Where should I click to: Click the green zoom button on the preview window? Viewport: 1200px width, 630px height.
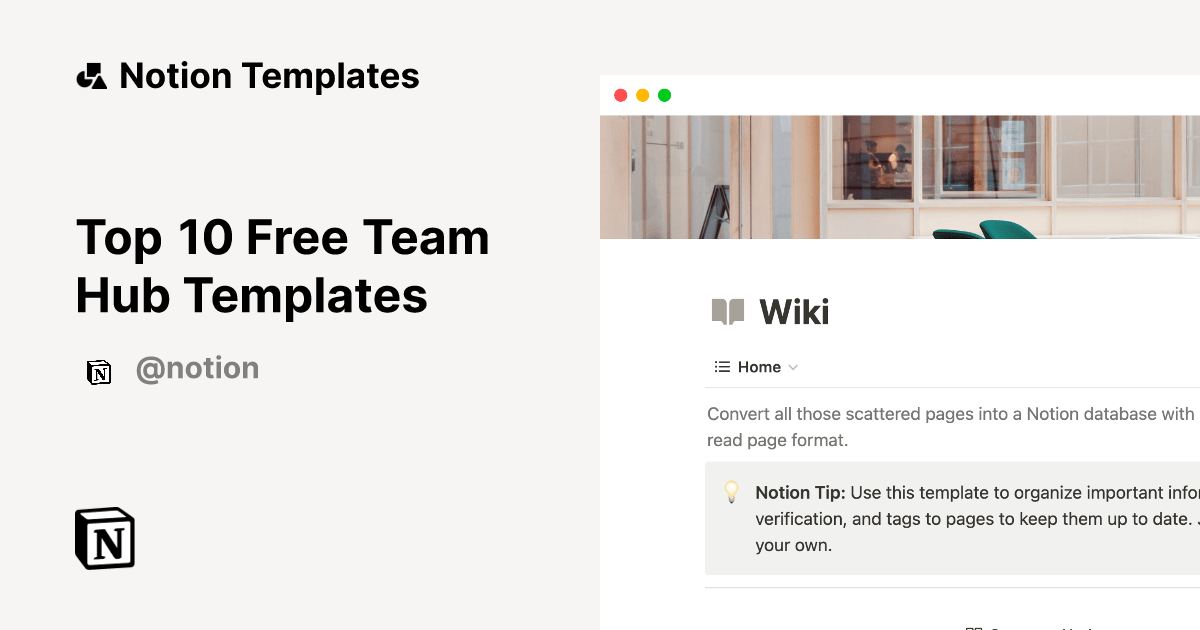664,95
